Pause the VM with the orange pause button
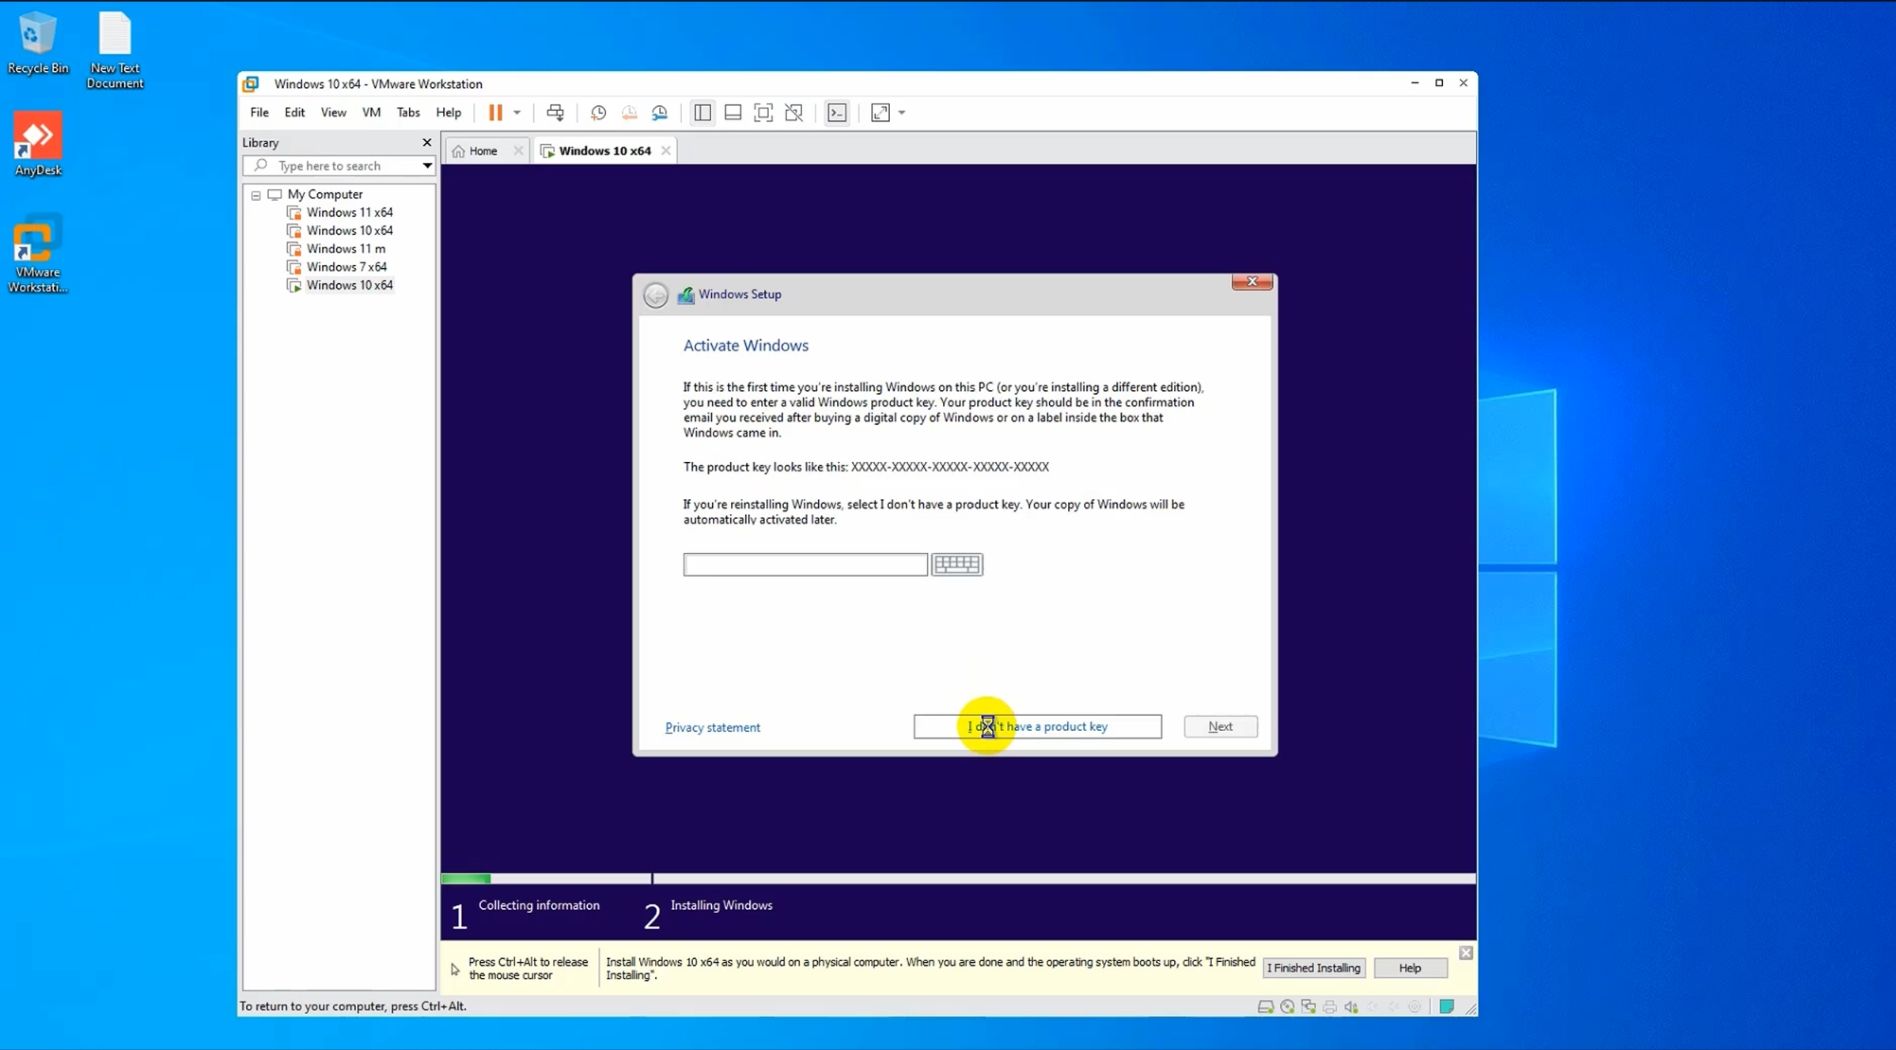 point(495,113)
